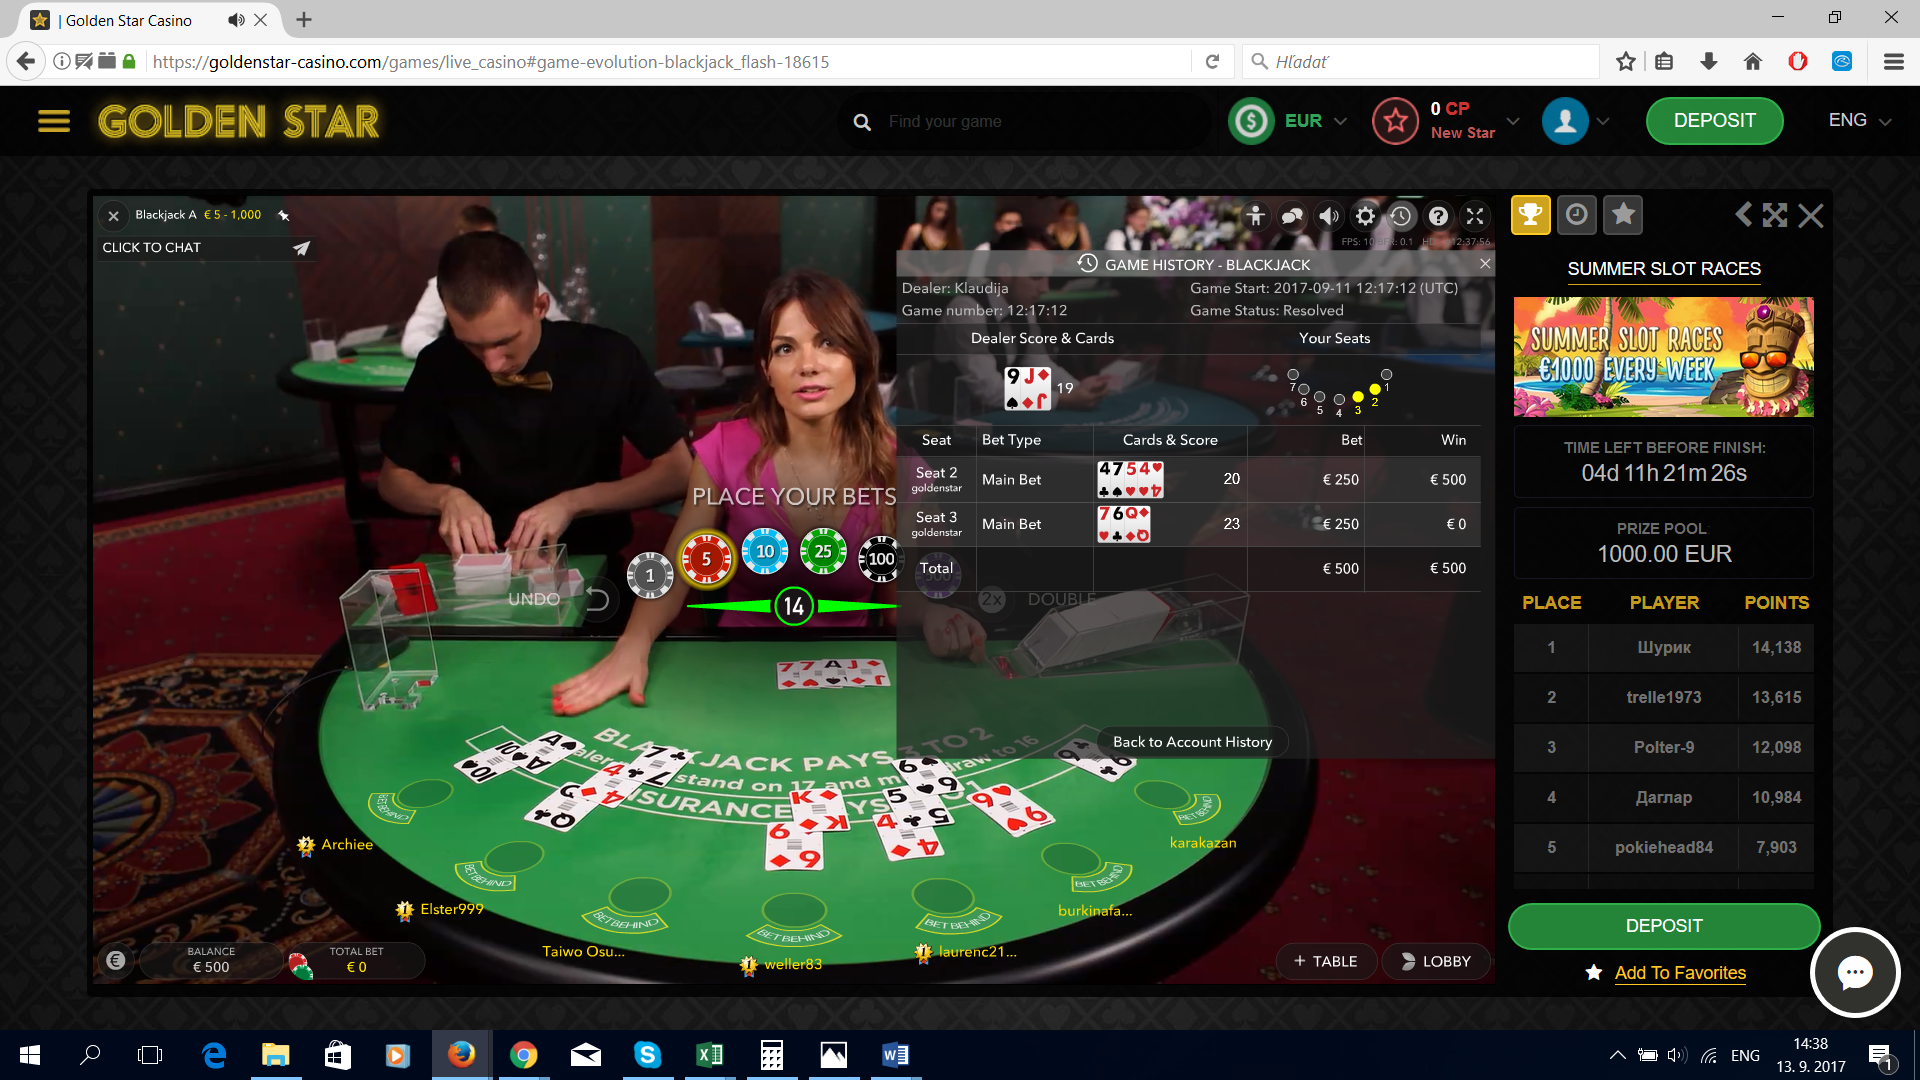Click the bookmark star icon in browser toolbar
Image resolution: width=1920 pixels, height=1080 pixels.
coord(1626,62)
